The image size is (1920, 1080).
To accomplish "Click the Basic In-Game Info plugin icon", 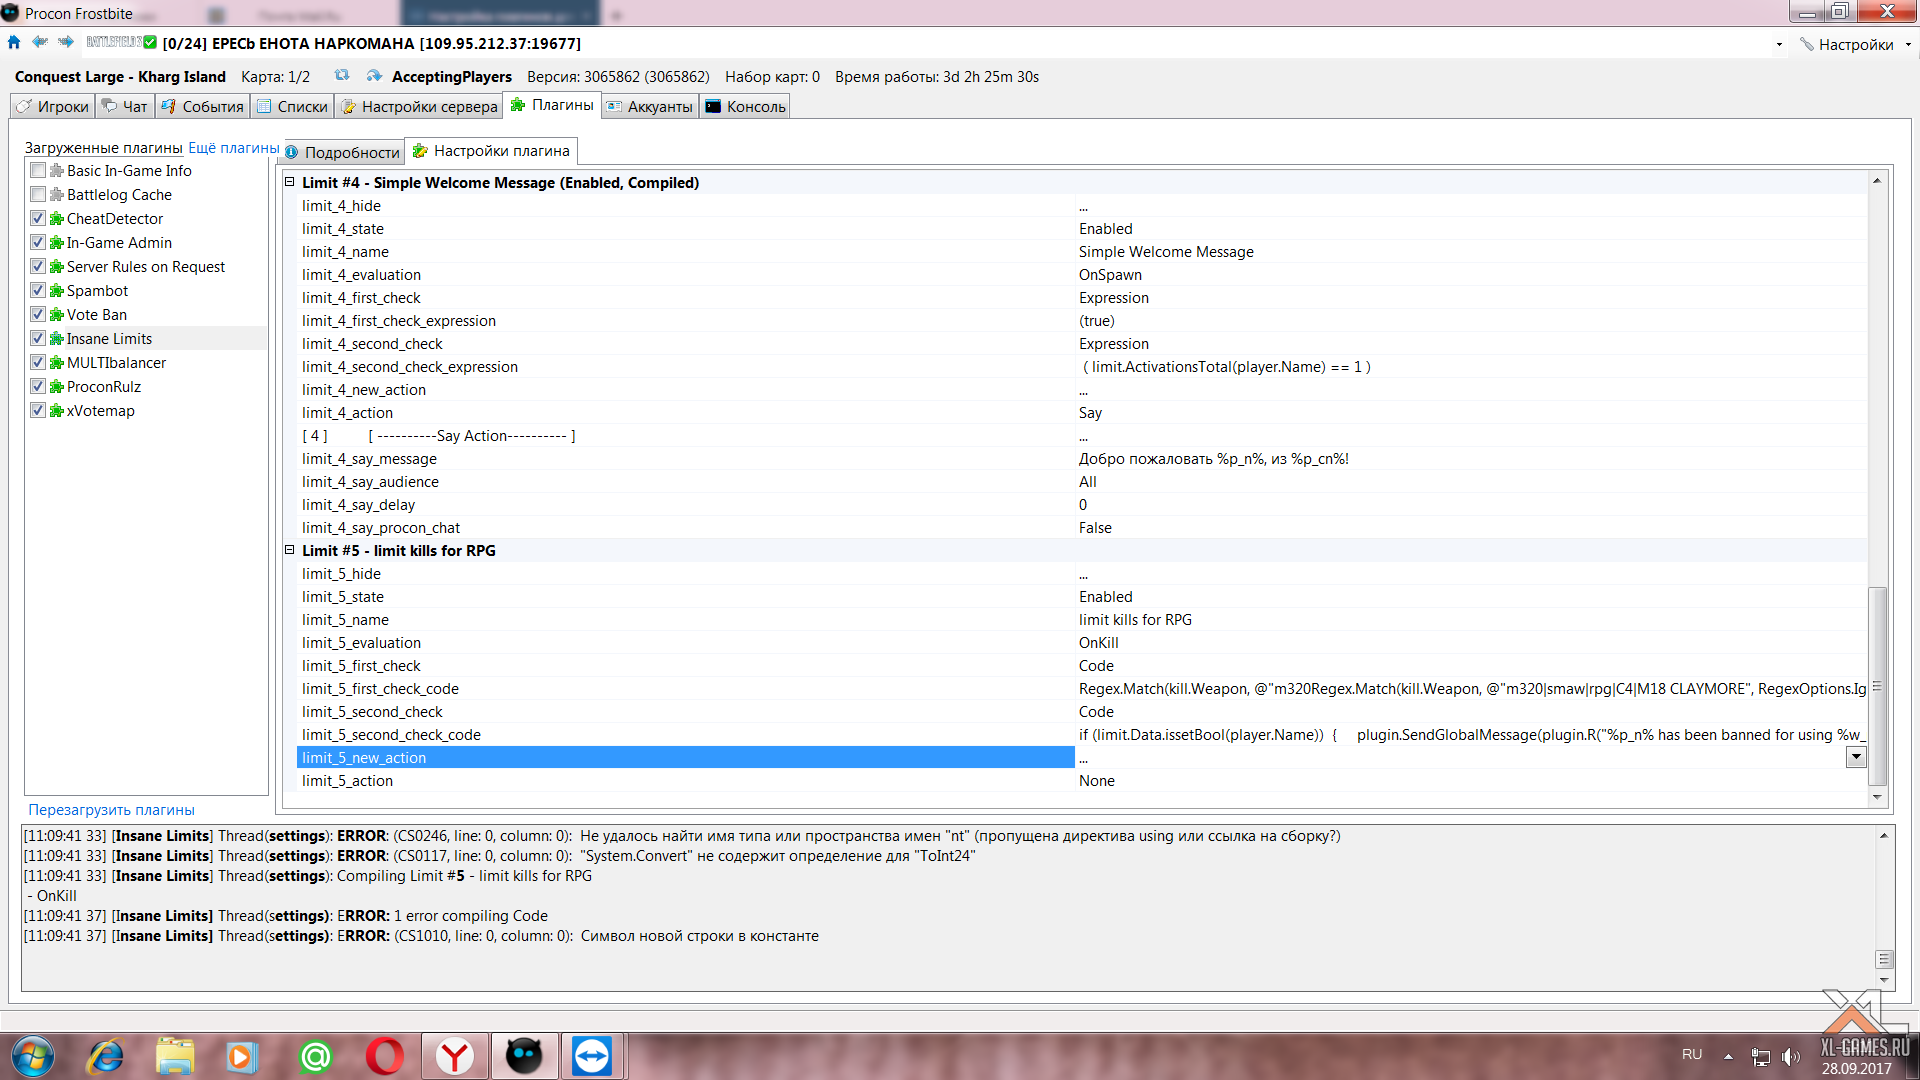I will pyautogui.click(x=56, y=171).
